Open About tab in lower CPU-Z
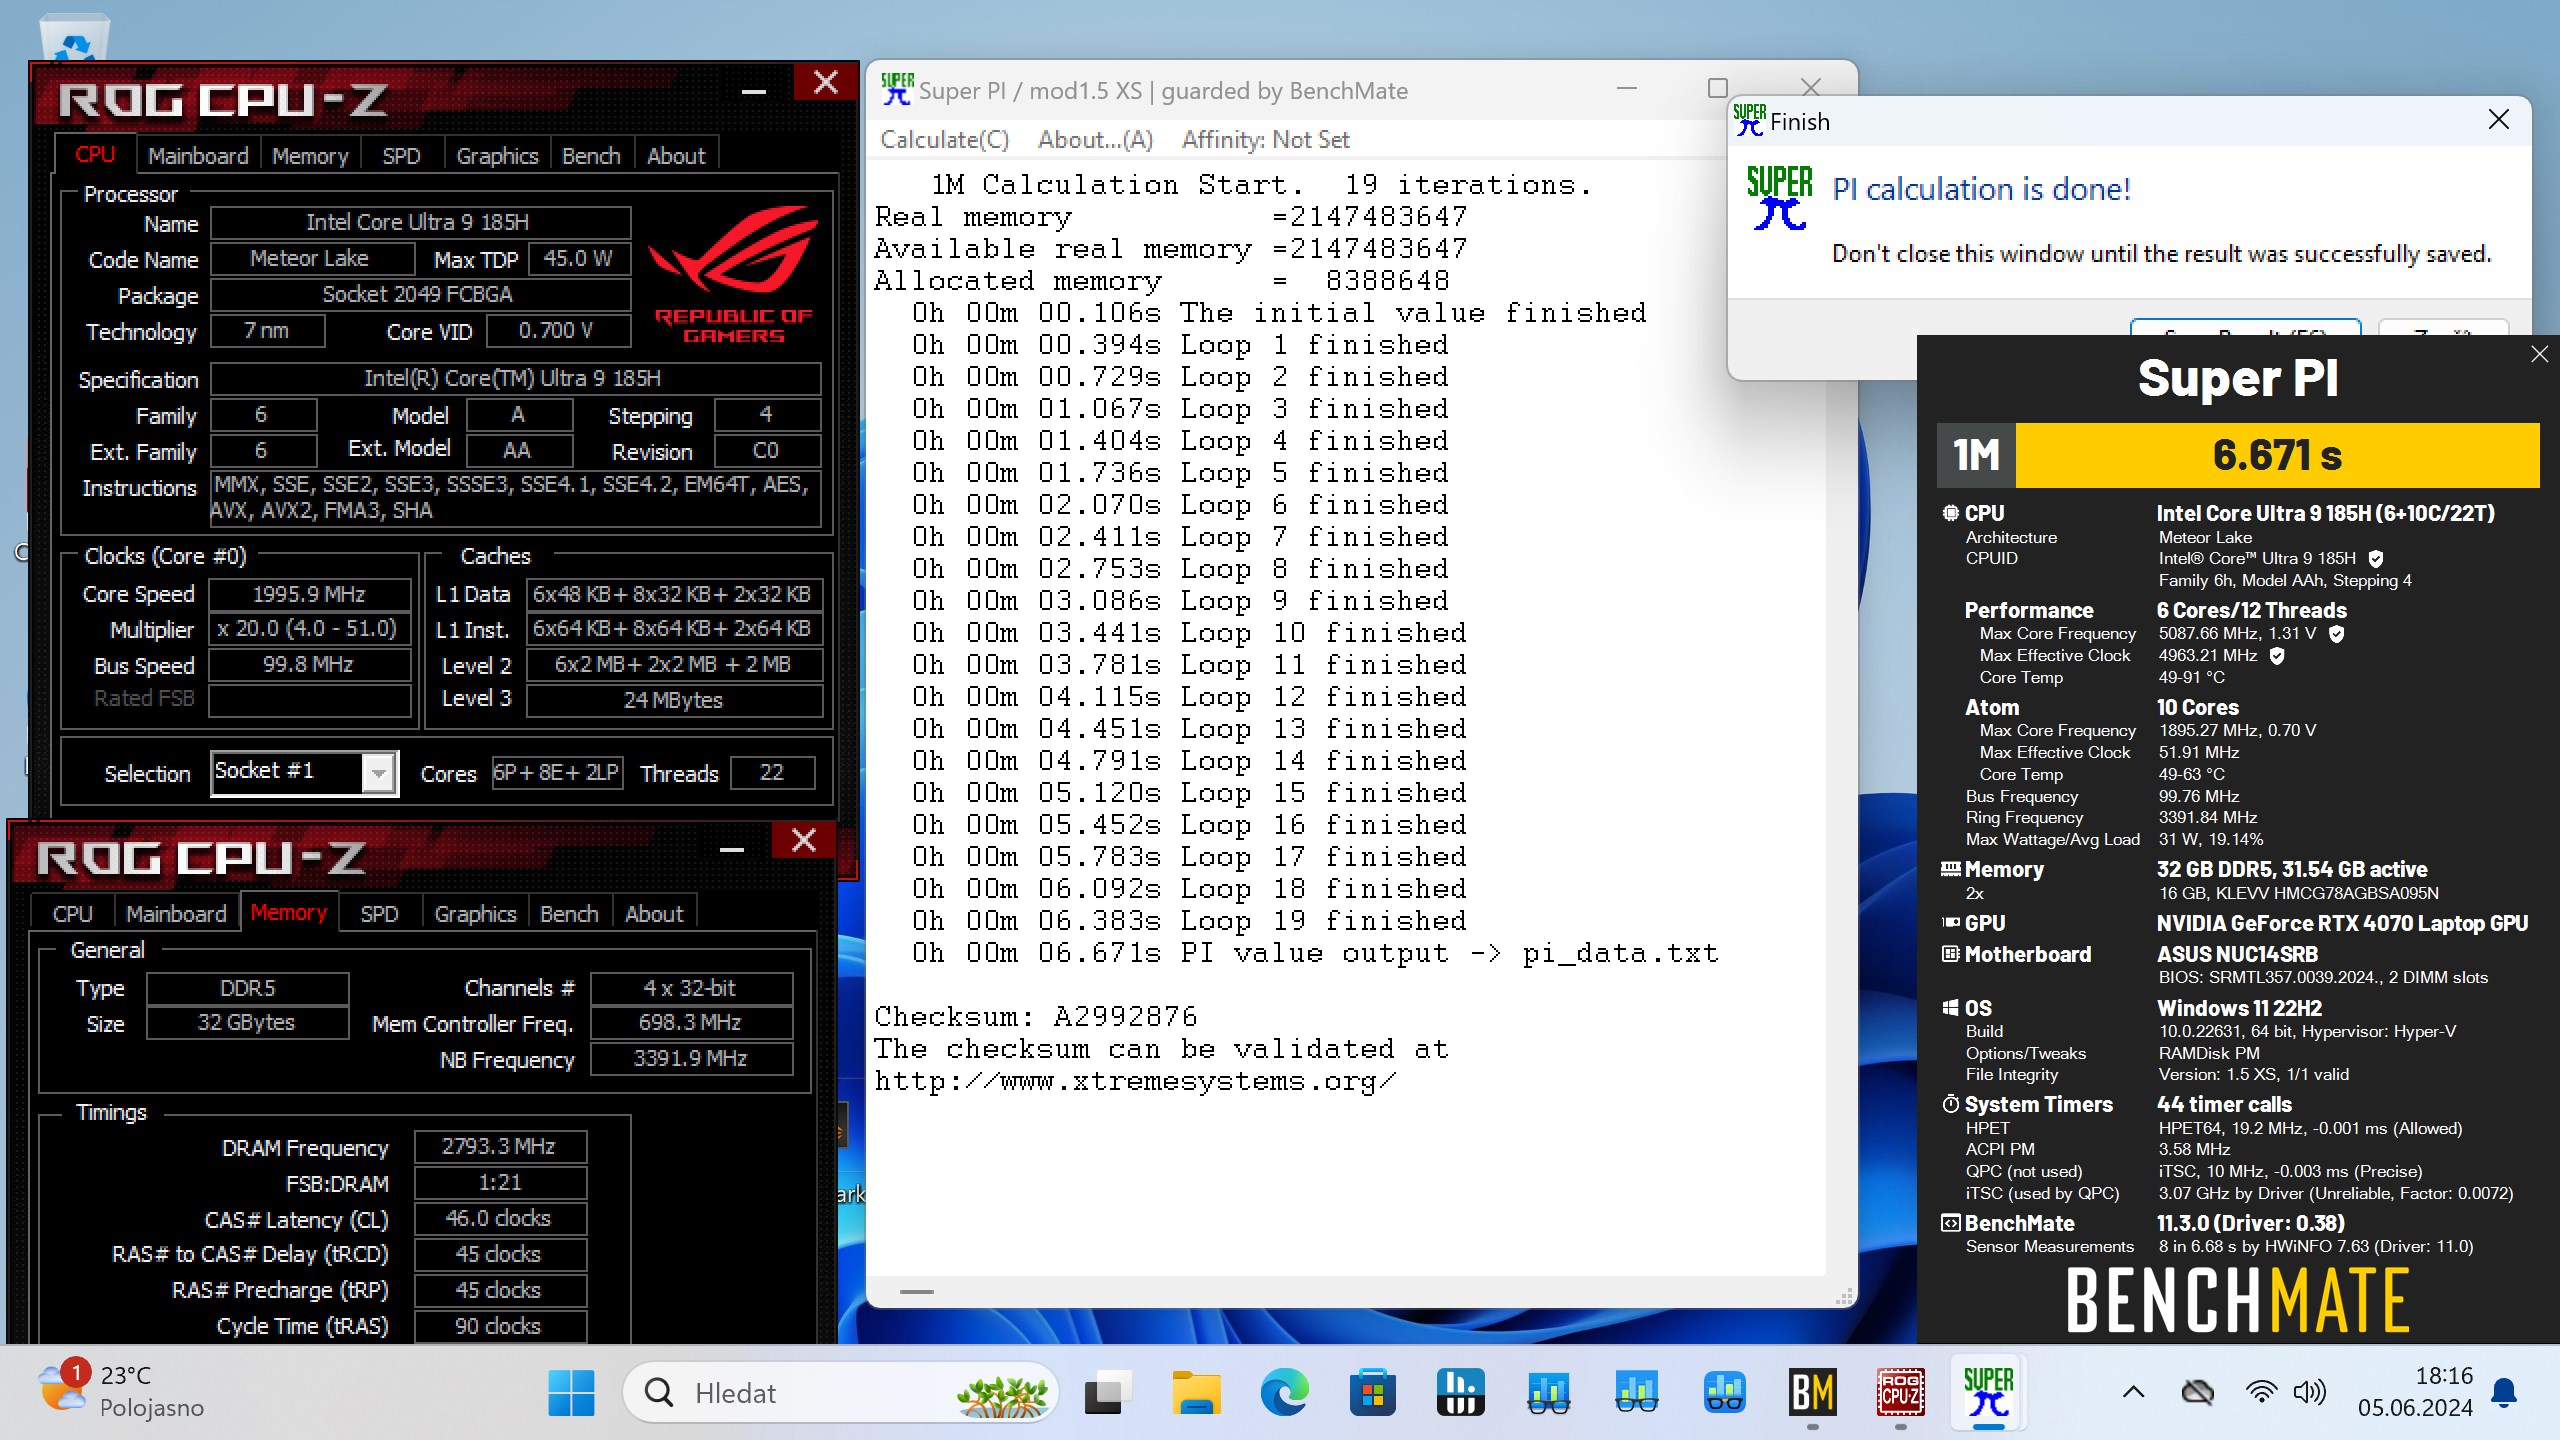2560x1440 pixels. coord(654,914)
